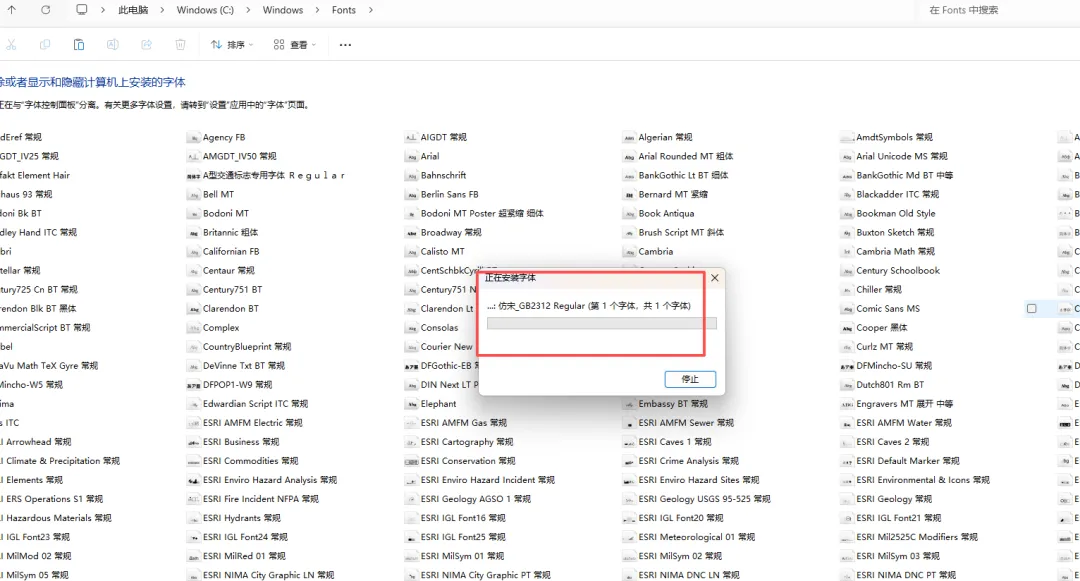The height and width of the screenshot is (581, 1080).
Task: Select ESRI Fire Incident NFPA font
Action: (x=261, y=499)
